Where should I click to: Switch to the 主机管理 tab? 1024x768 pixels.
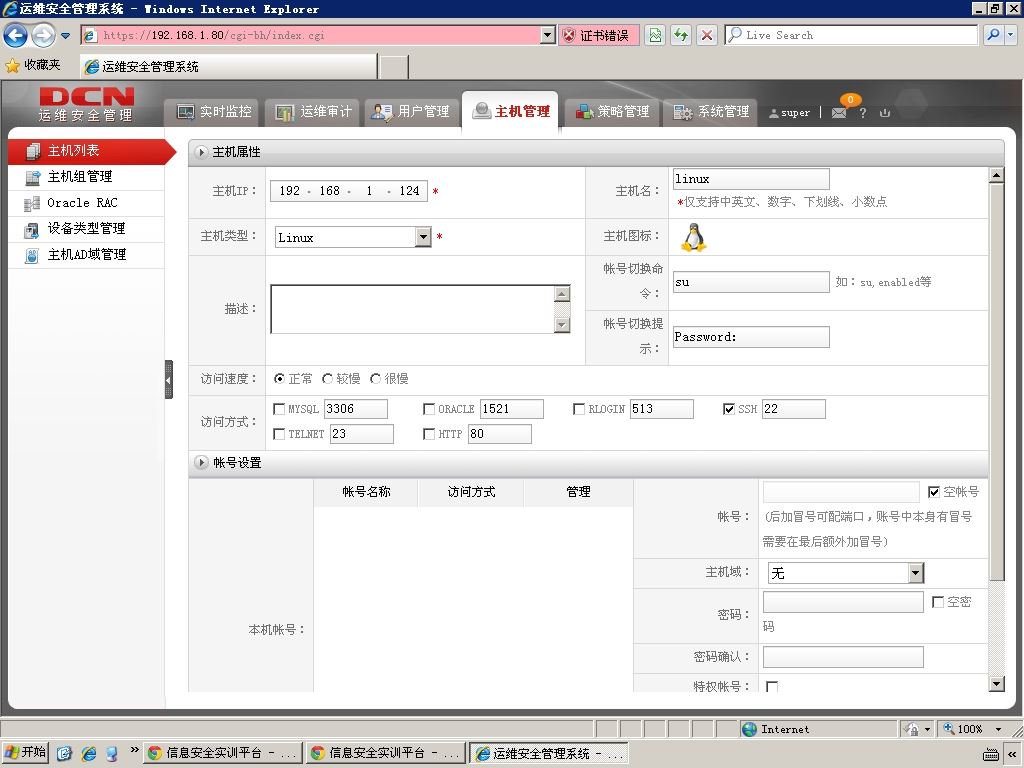tap(510, 112)
